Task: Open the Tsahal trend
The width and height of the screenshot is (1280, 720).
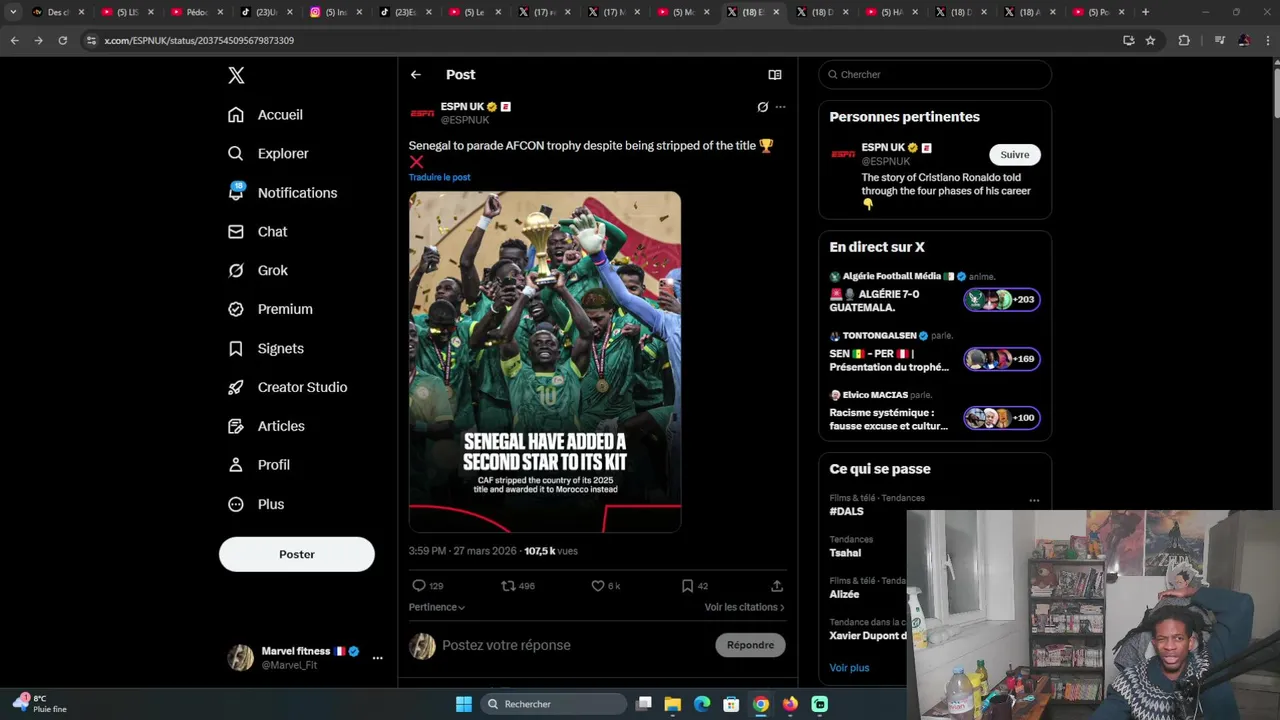Action: [845, 553]
